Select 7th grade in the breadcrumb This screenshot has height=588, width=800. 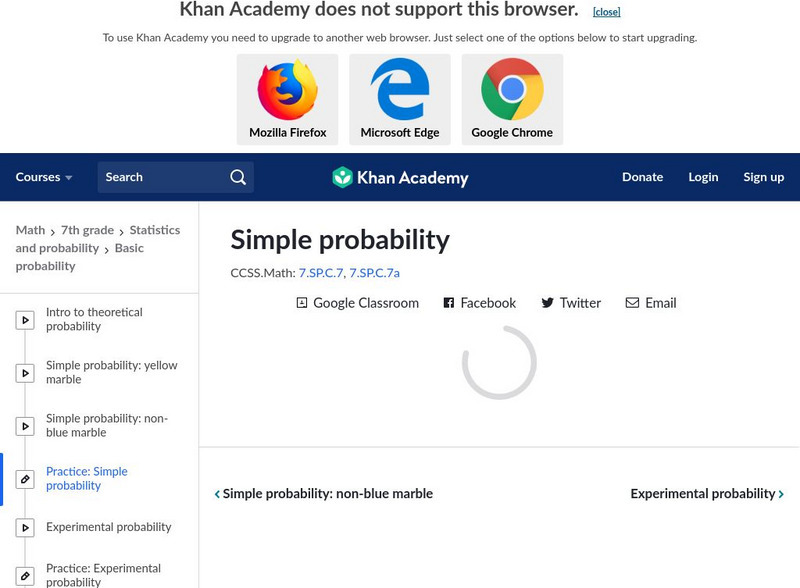tap(87, 230)
